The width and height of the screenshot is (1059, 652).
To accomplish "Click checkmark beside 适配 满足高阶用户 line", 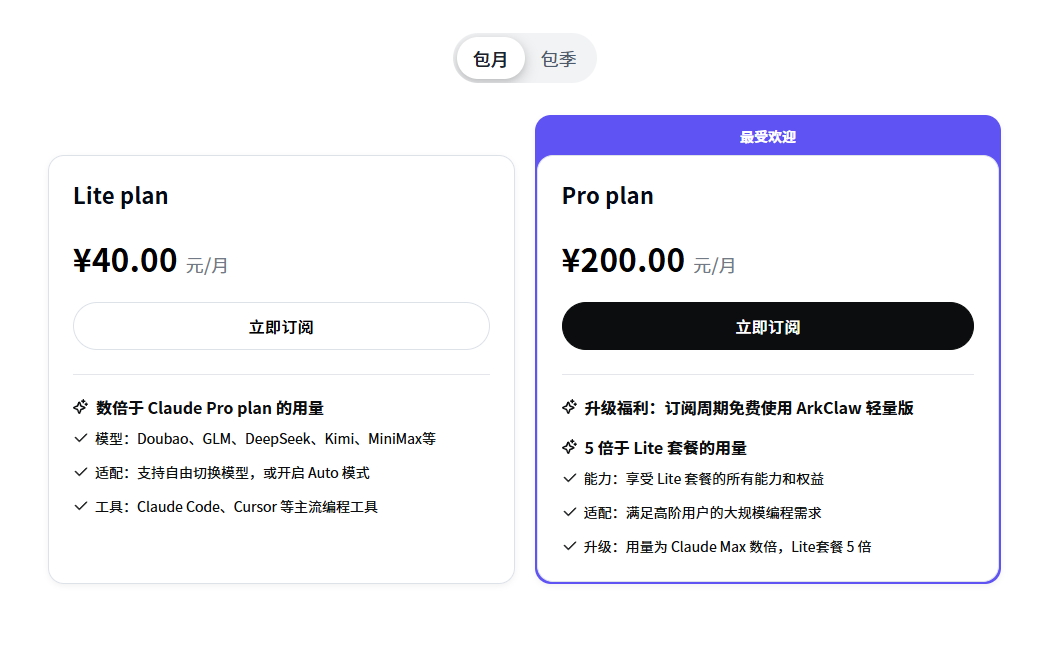I will tap(570, 512).
